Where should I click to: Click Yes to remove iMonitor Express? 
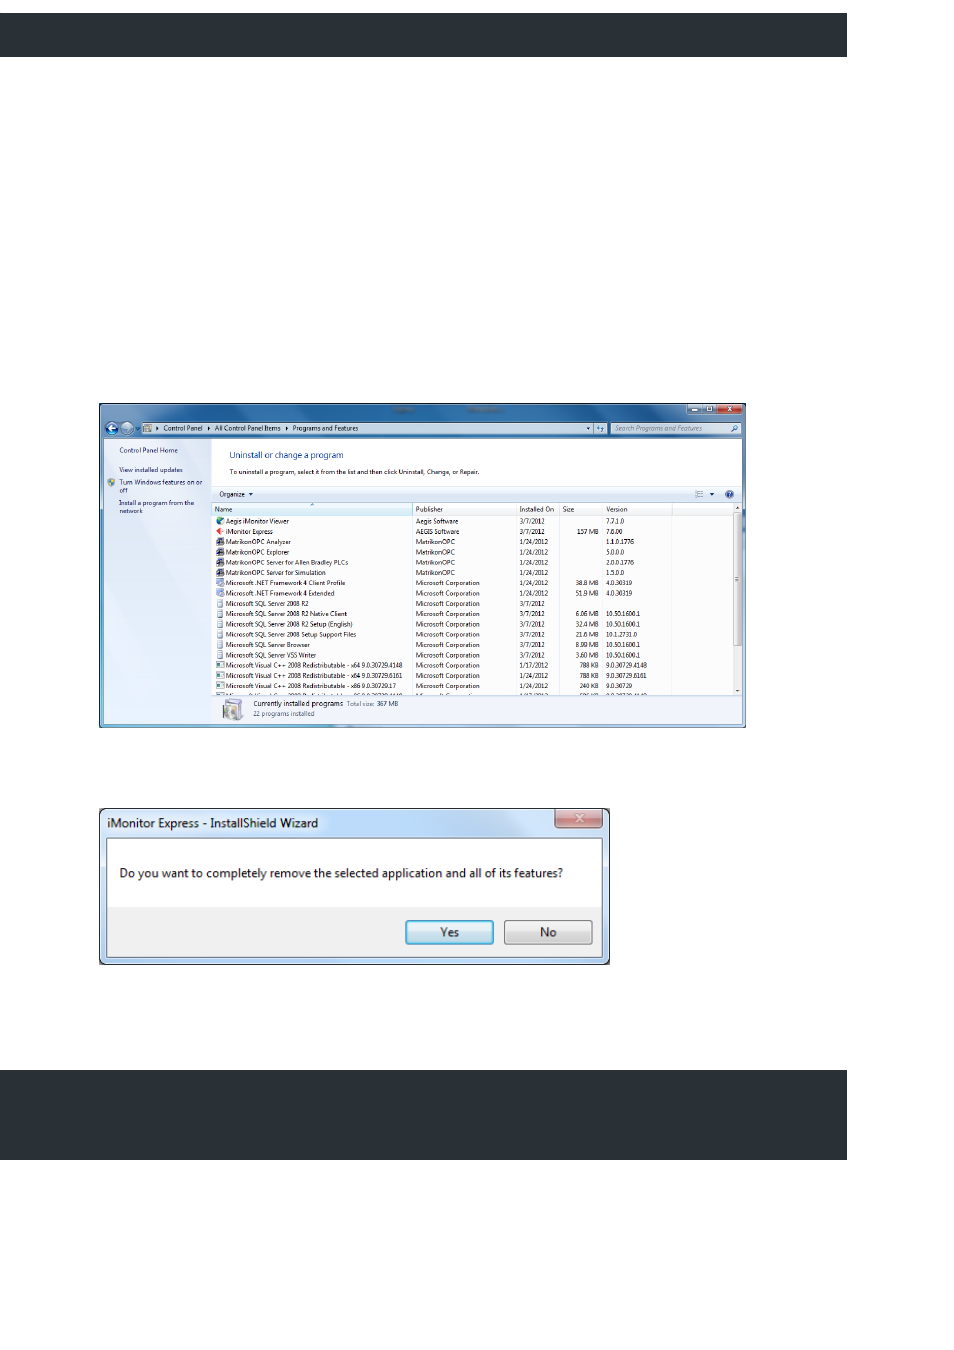449,932
